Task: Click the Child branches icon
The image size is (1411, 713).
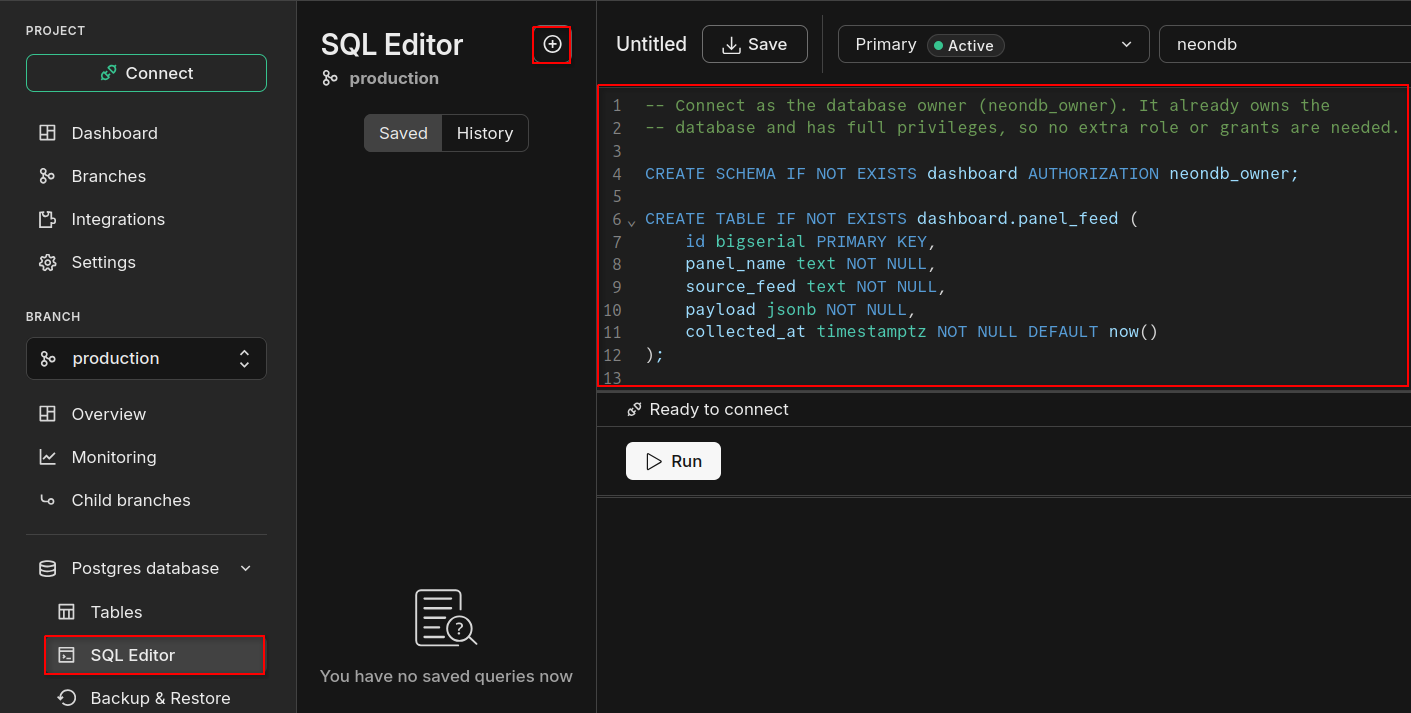Action: tap(47, 500)
